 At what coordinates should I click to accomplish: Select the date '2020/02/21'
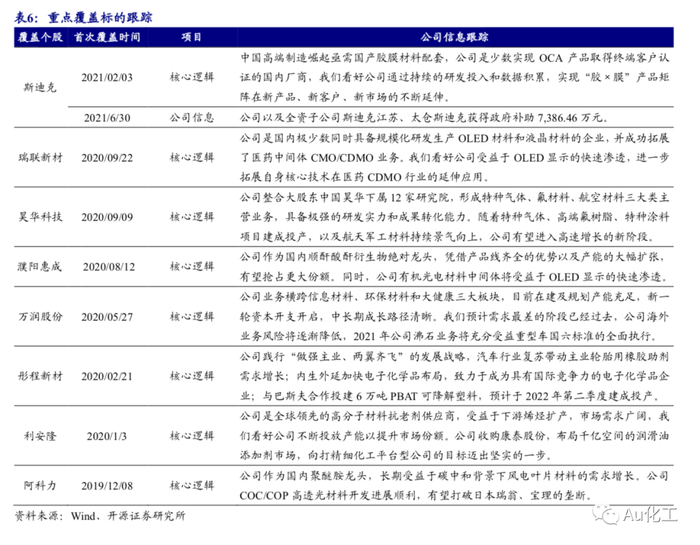click(107, 376)
